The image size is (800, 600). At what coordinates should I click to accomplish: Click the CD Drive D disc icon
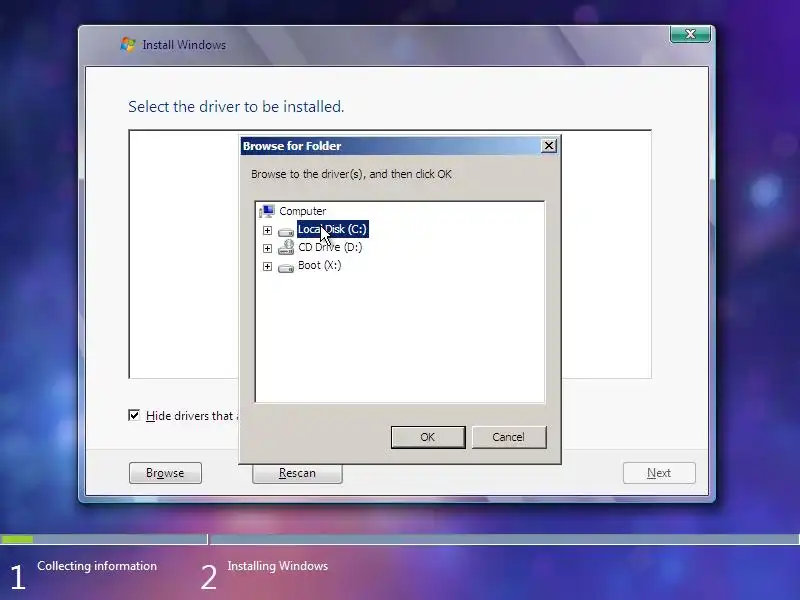click(286, 247)
